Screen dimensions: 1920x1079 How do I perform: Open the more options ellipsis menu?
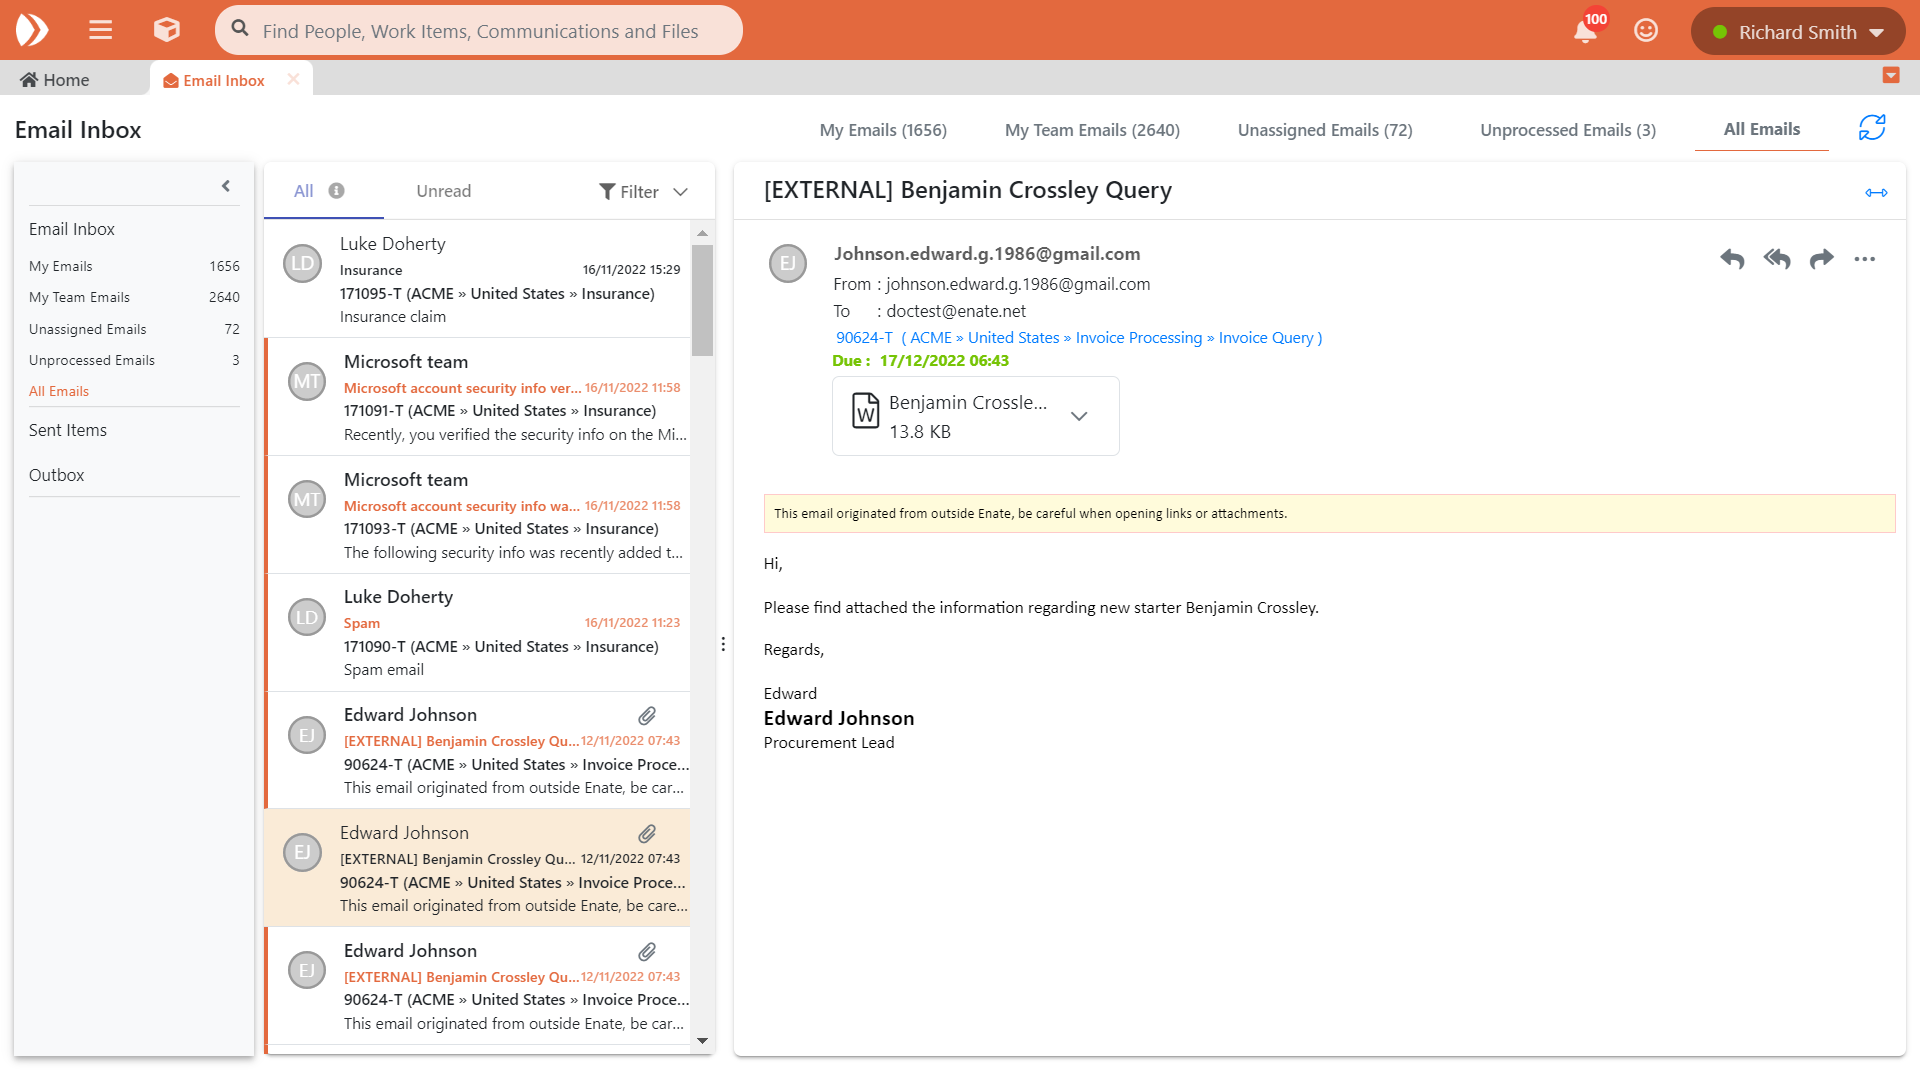point(1864,259)
